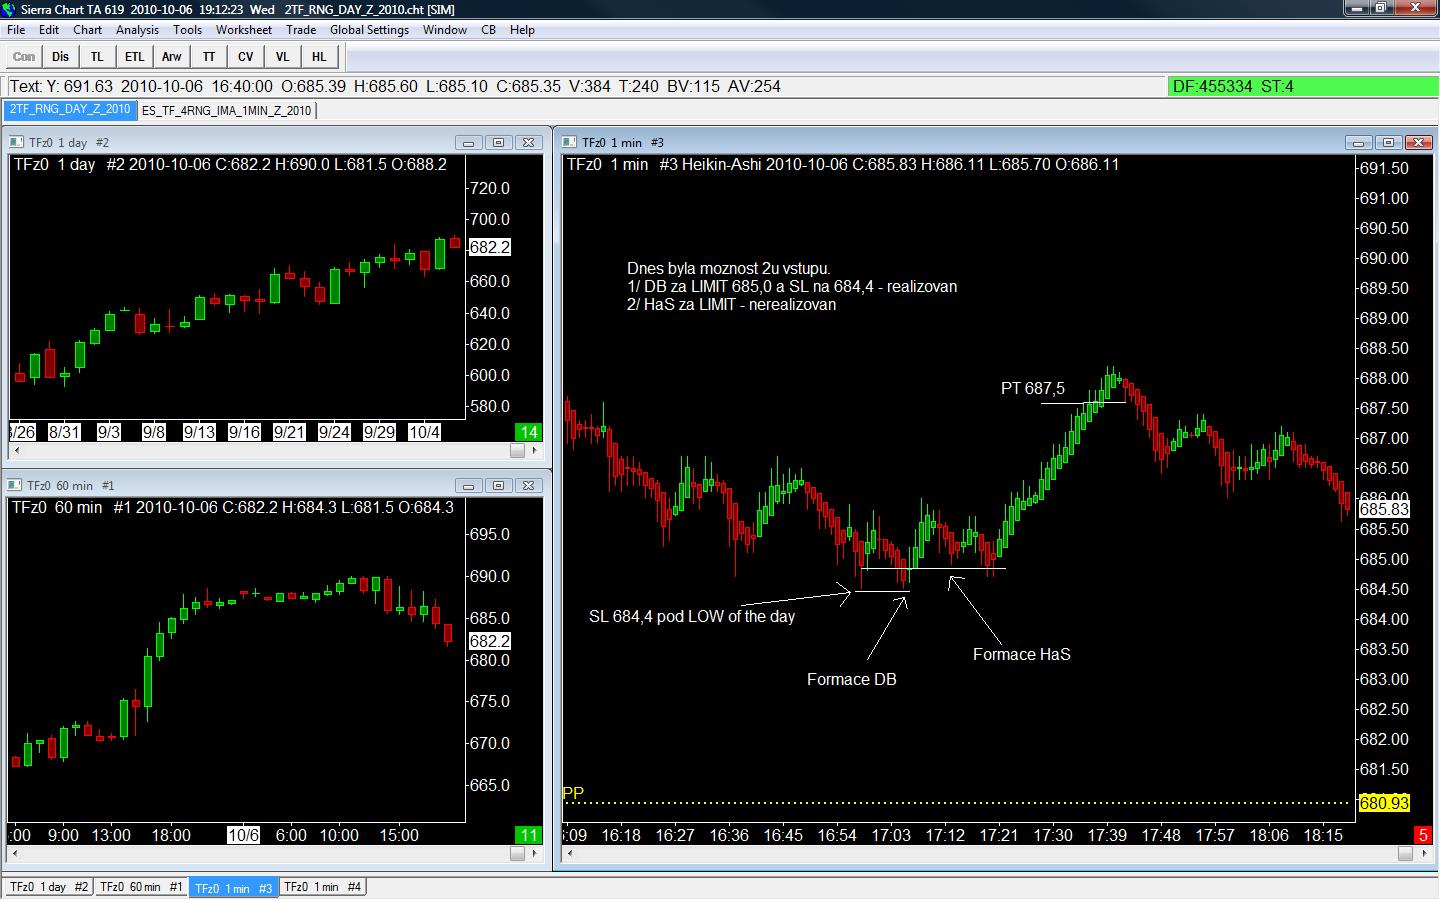Click the 9/13 date label on daily chart
The width and height of the screenshot is (1440, 900).
click(x=199, y=432)
